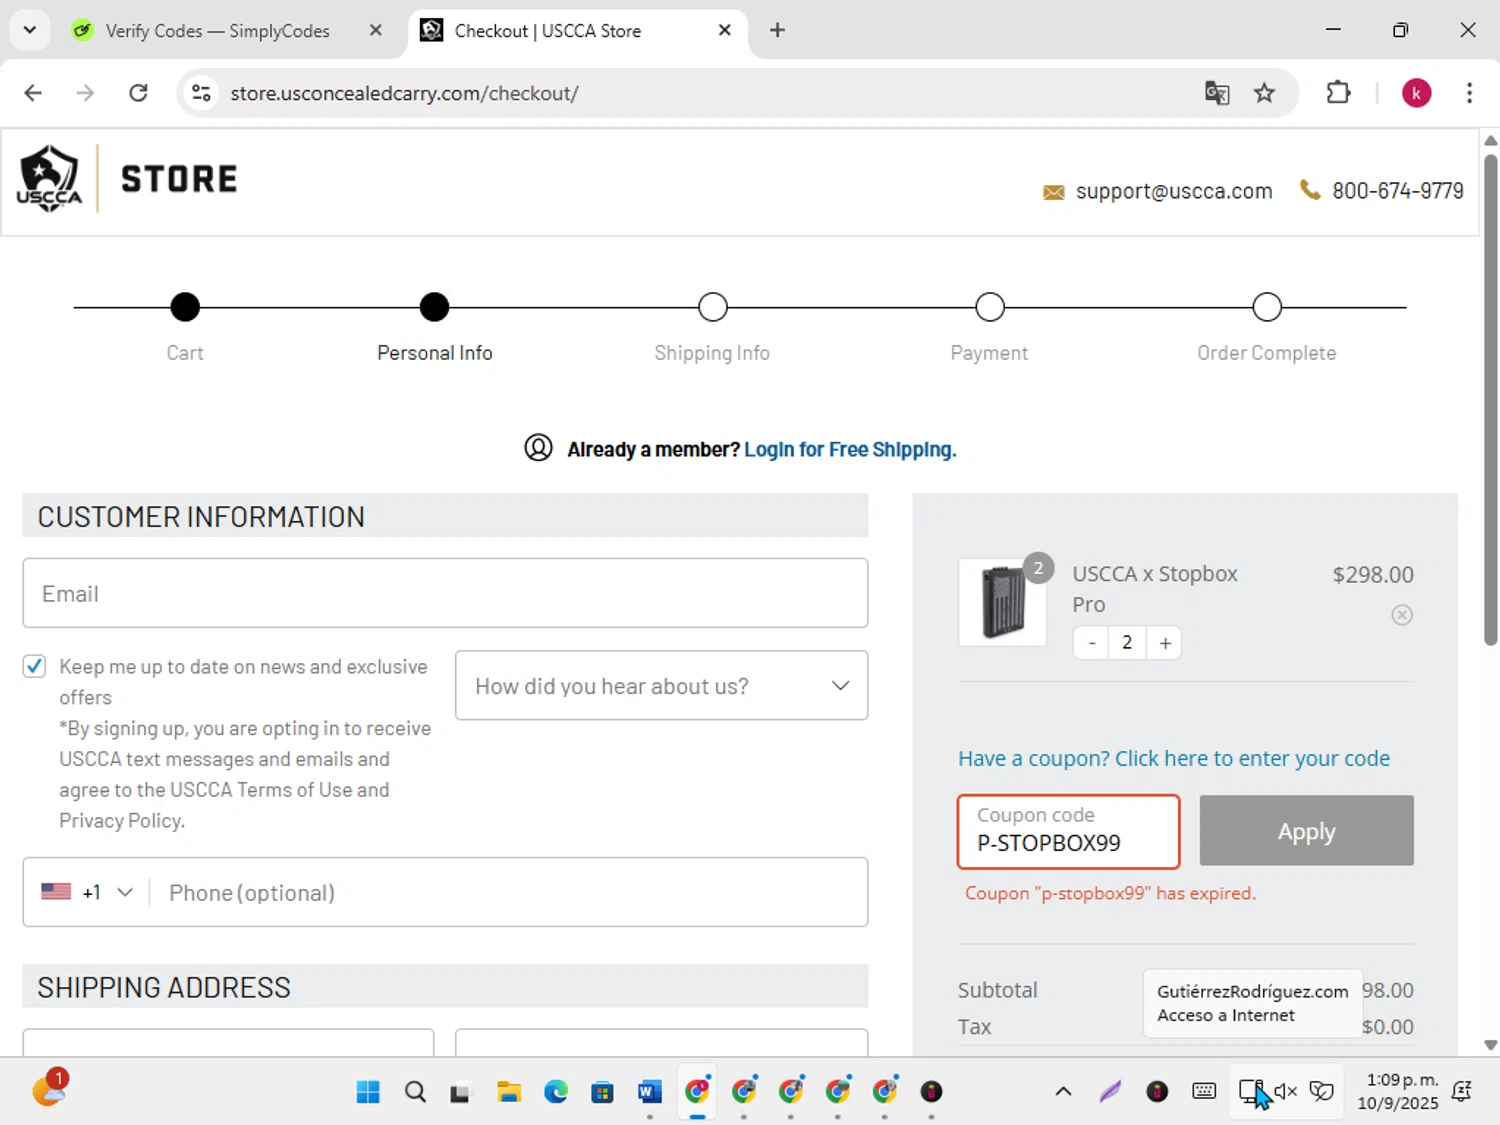Click the Order Complete step marker

pos(1266,307)
